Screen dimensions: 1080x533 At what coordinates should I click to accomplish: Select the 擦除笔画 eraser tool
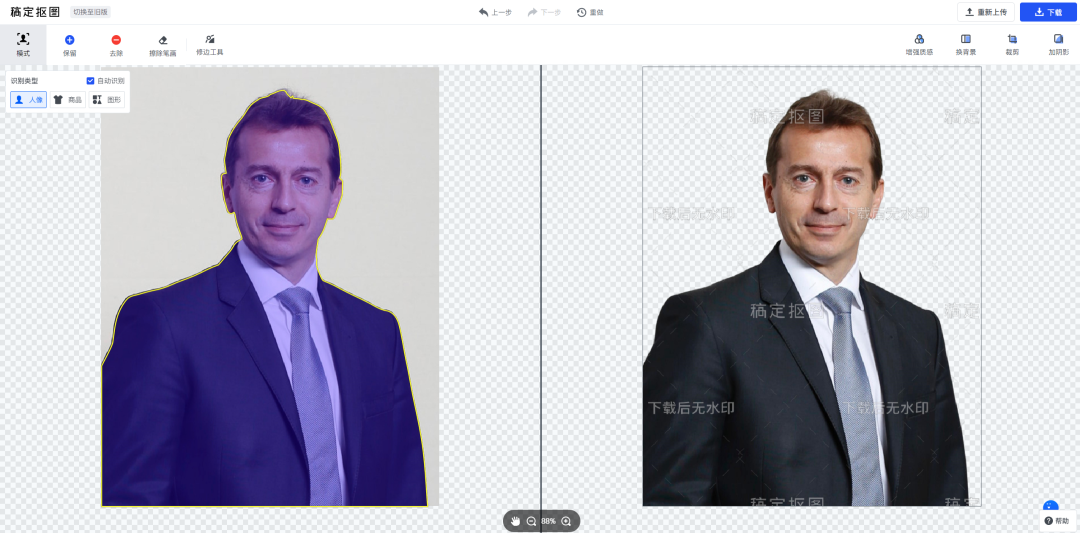[x=163, y=45]
